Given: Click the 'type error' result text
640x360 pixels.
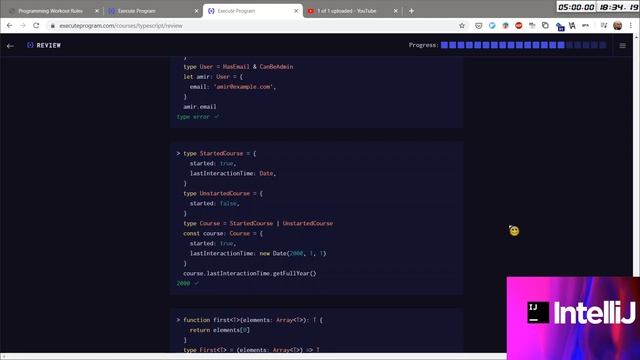Looking at the screenshot, I should (x=193, y=117).
